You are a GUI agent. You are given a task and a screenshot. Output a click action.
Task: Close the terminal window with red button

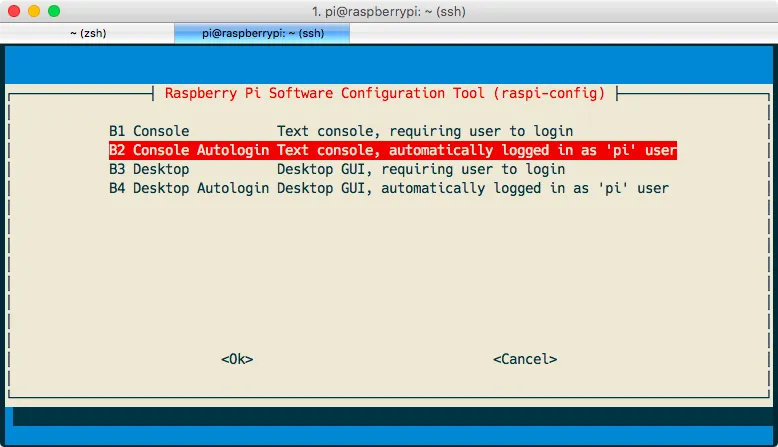point(14,11)
